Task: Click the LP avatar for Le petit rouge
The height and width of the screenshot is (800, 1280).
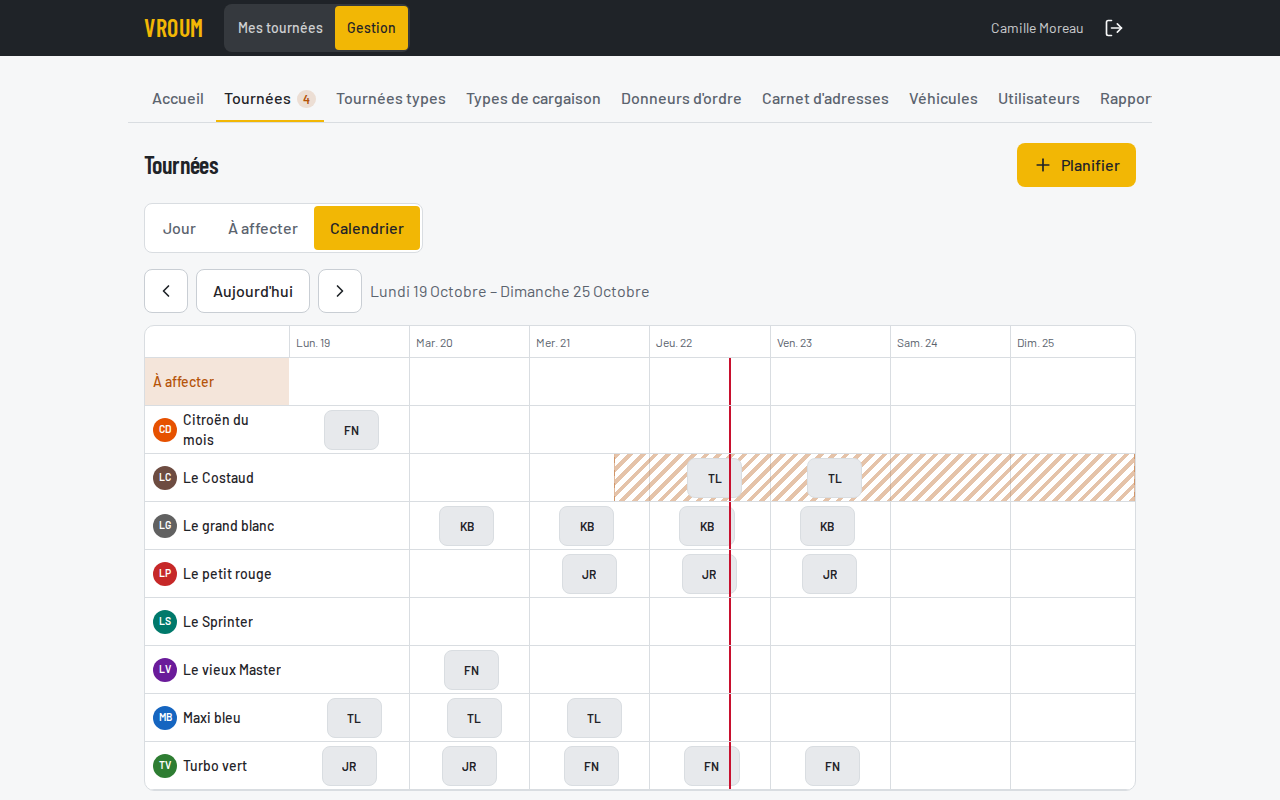Action: pos(165,574)
